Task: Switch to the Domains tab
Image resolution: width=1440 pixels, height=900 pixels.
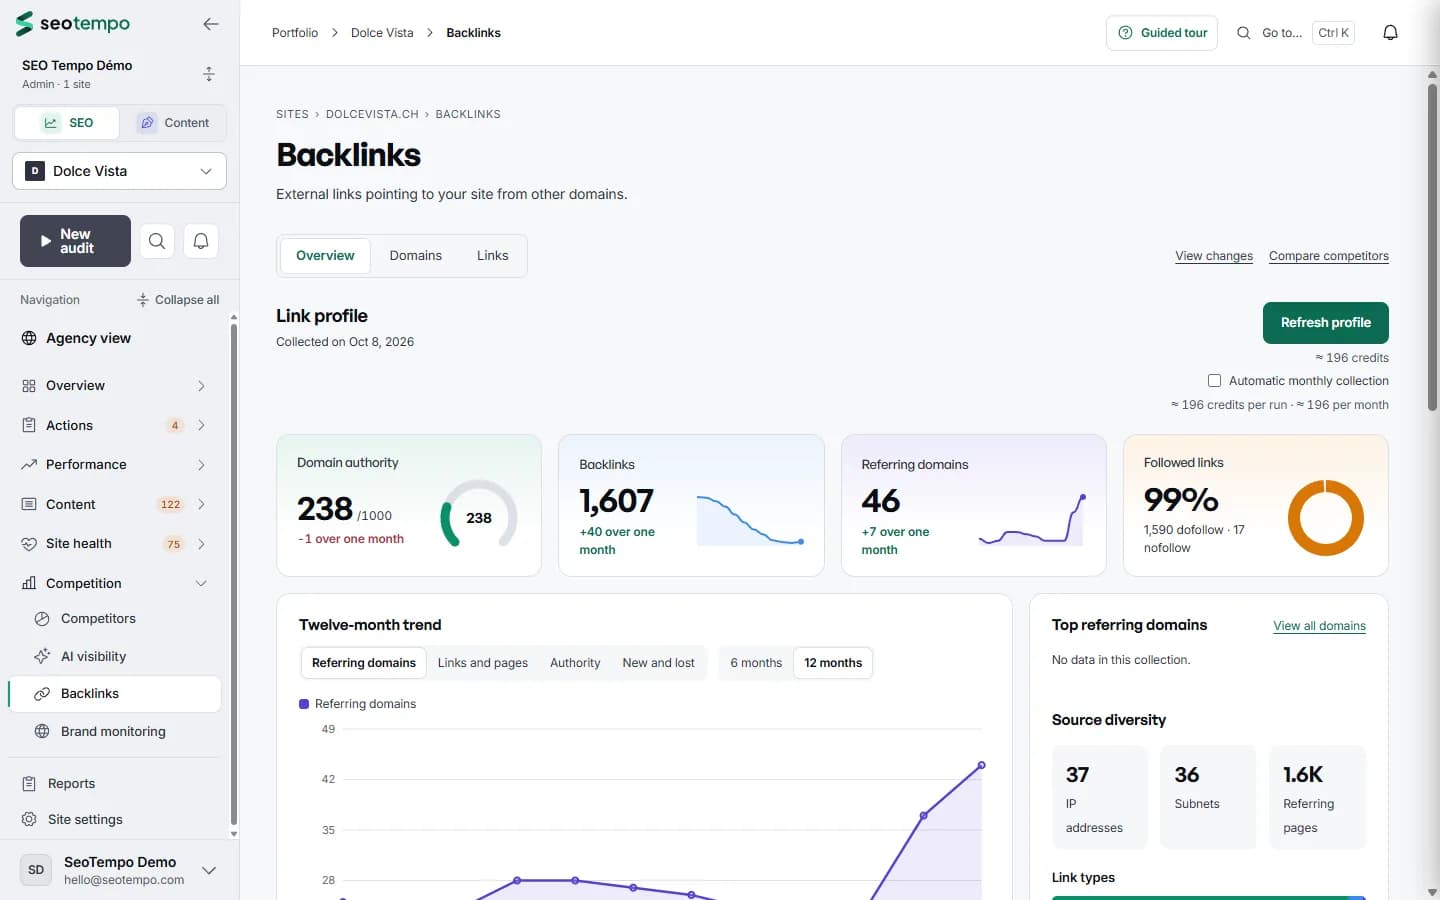Action: tap(416, 256)
